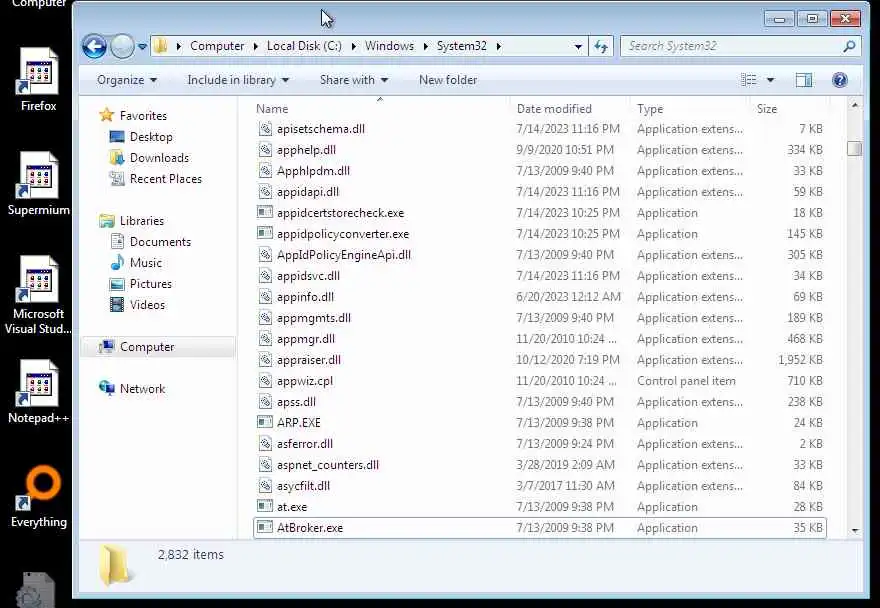Click the 1,952 KB size cell

800,360
